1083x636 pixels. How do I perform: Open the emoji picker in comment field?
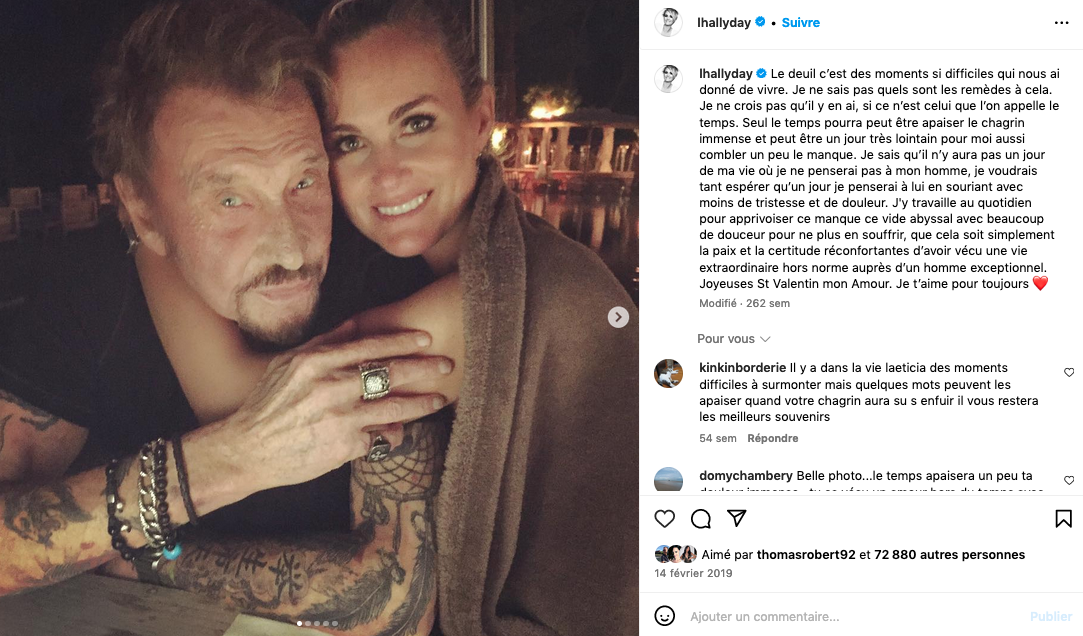(664, 616)
